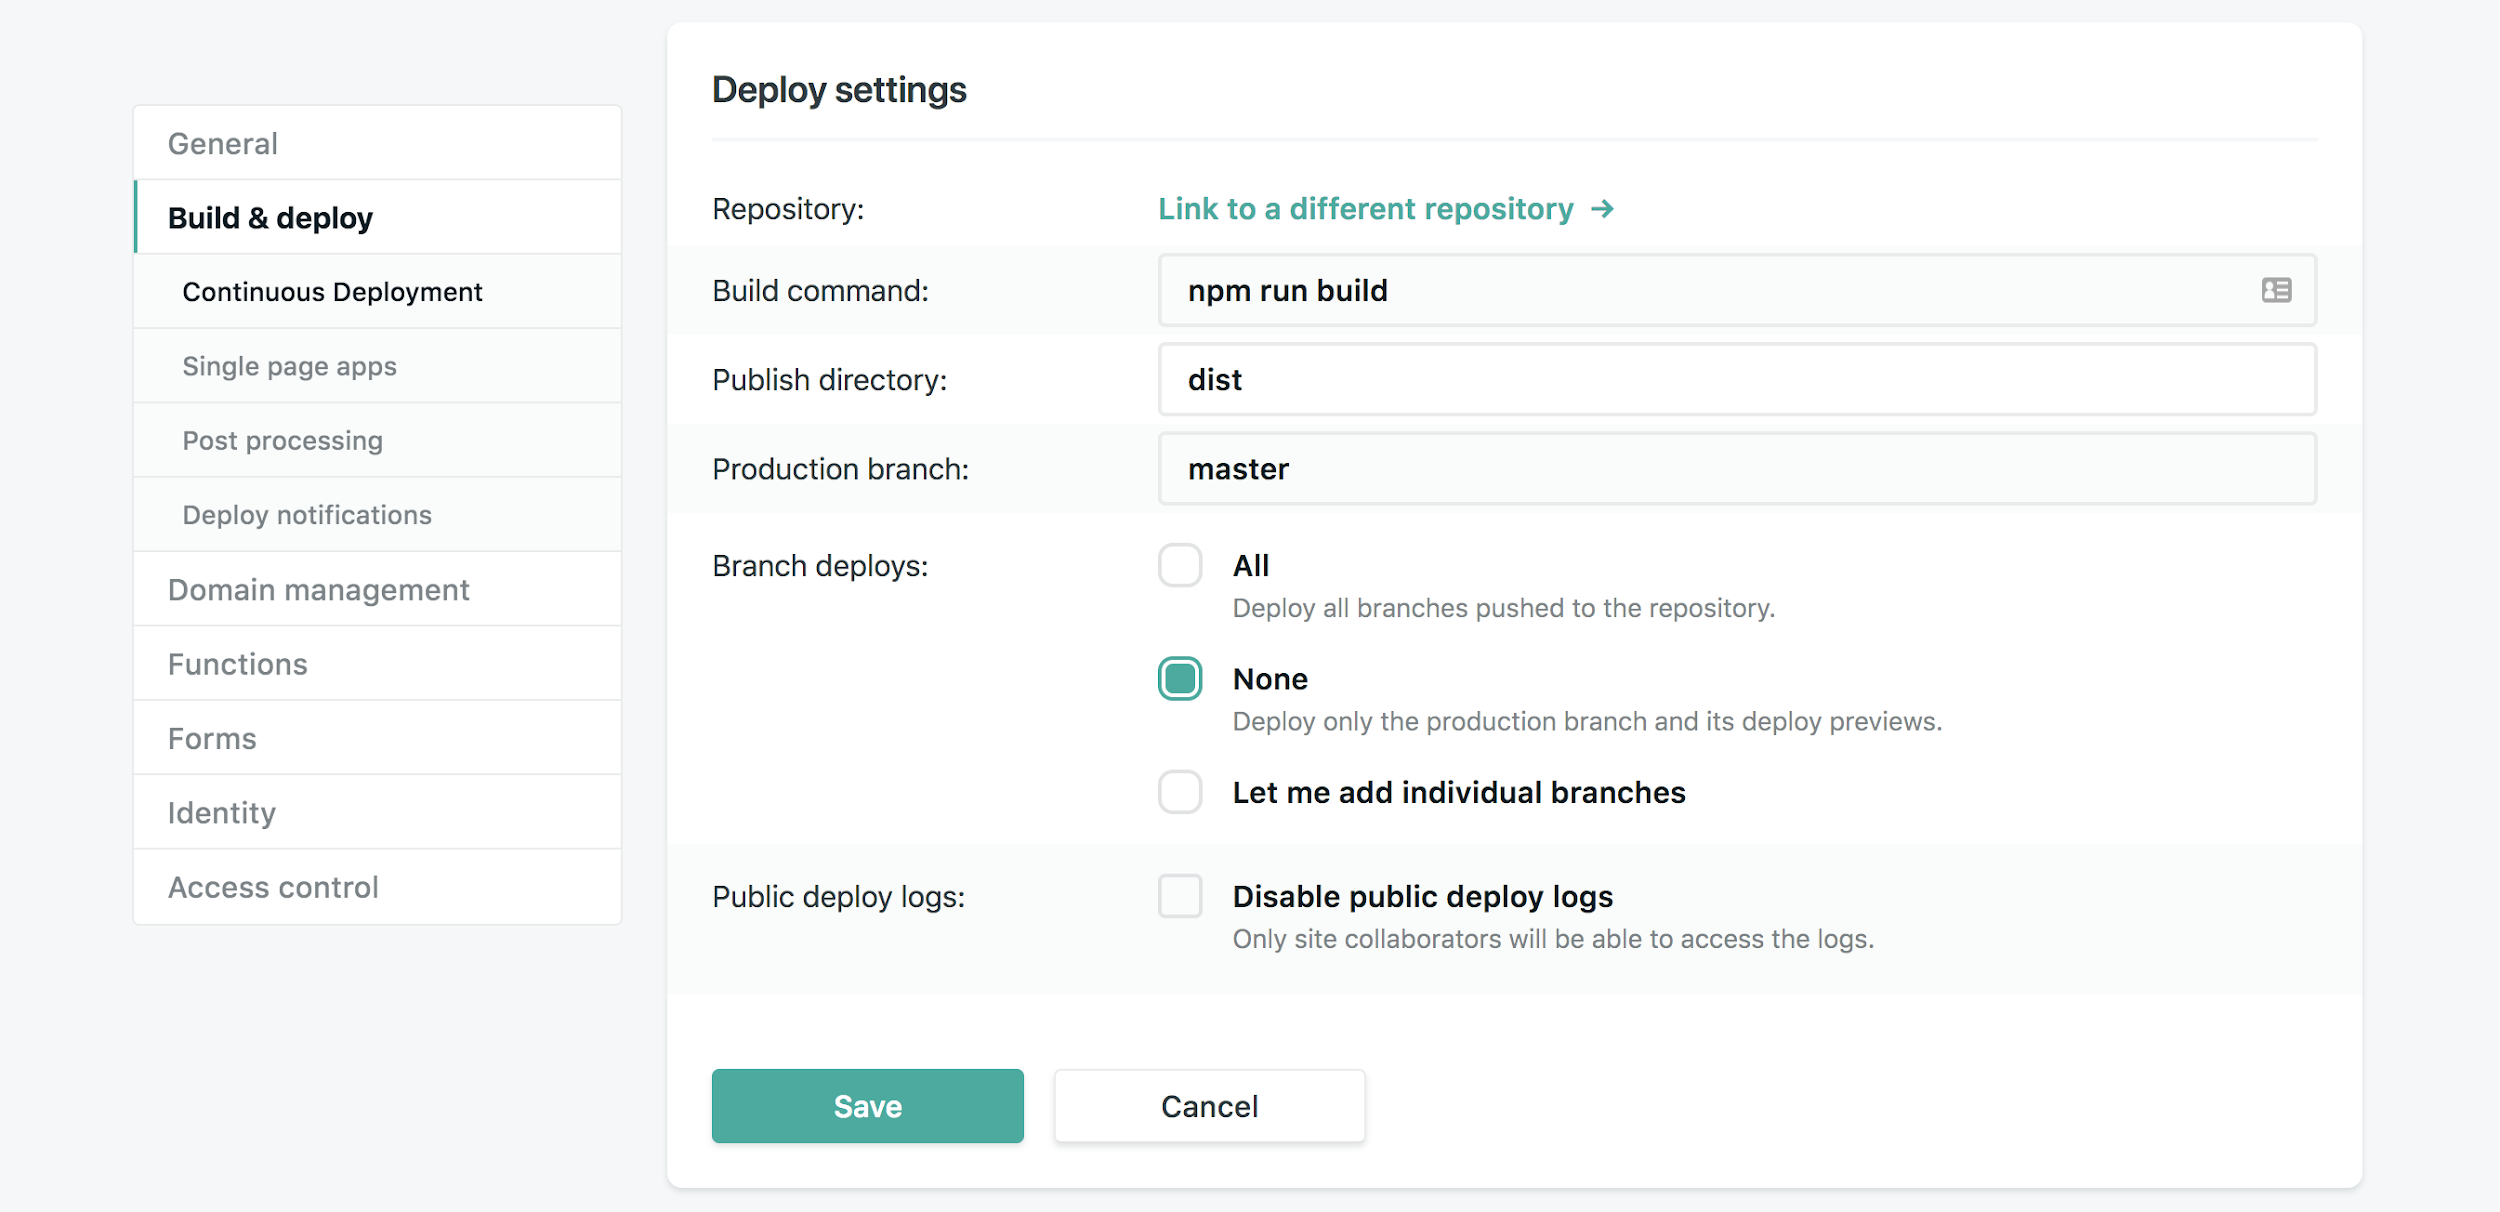
Task: Open Domain management settings
Action: 318,590
